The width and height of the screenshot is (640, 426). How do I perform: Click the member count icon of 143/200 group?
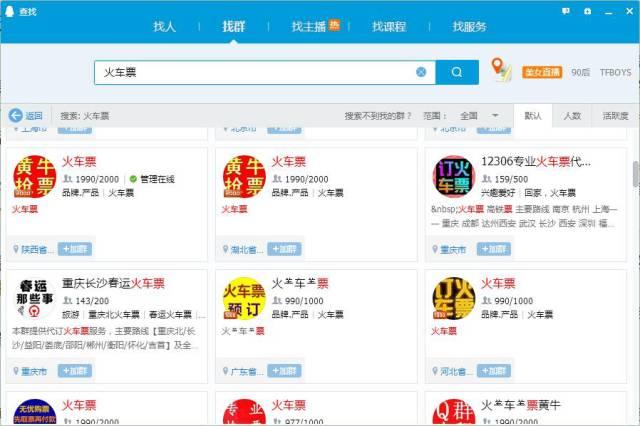[x=67, y=301]
